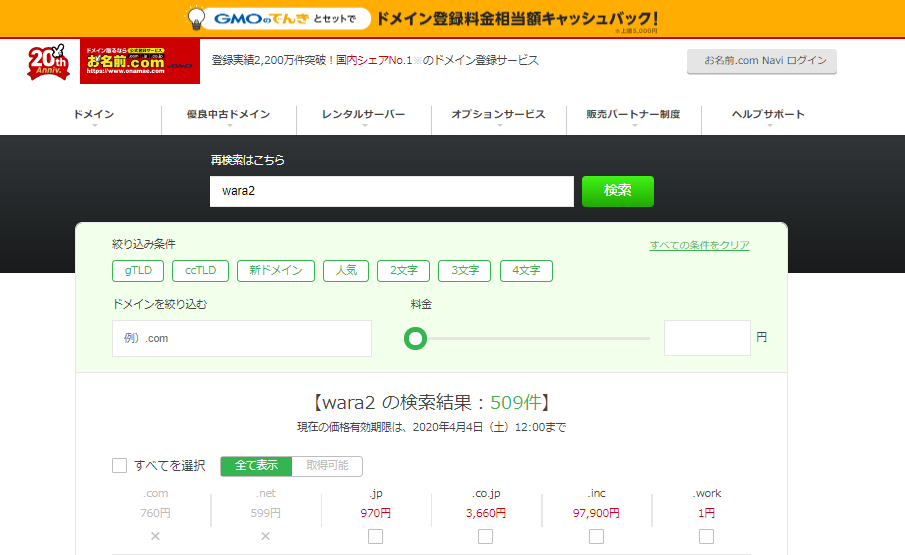The image size is (905, 555).
Task: Click the lightbulb icon in the banner
Action: (x=196, y=18)
